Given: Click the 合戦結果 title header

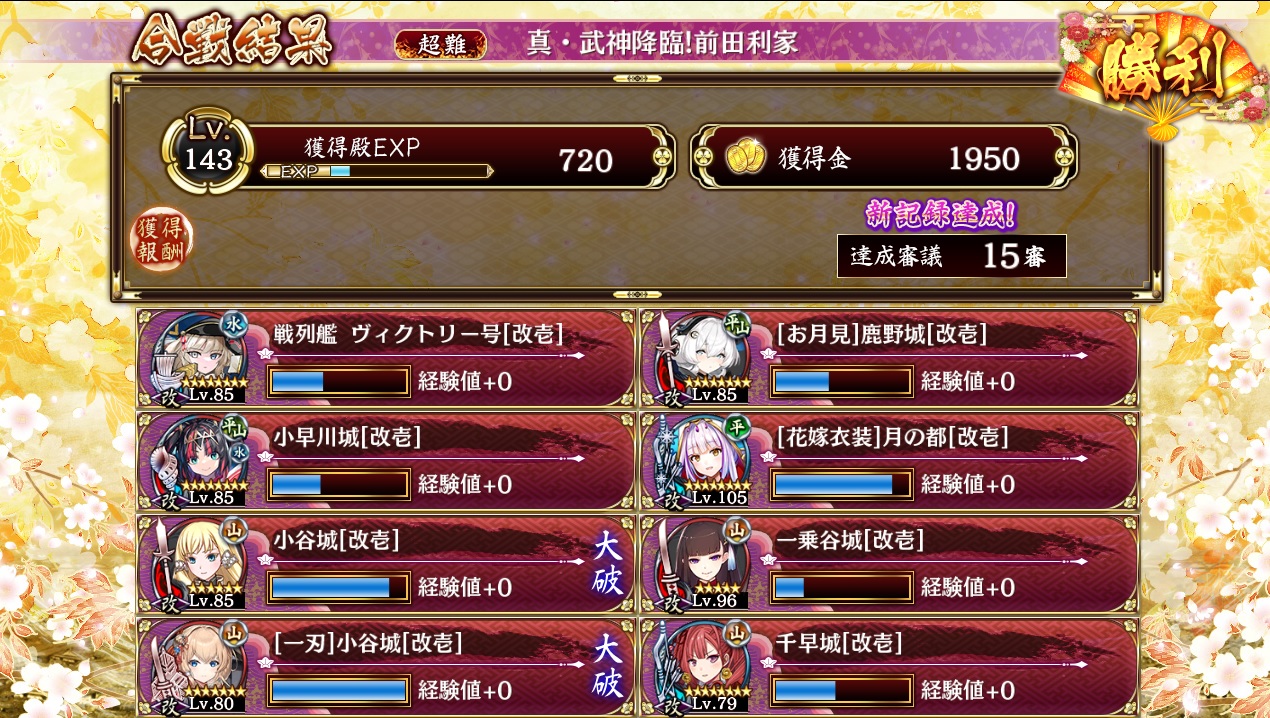Looking at the screenshot, I should [x=232, y=41].
